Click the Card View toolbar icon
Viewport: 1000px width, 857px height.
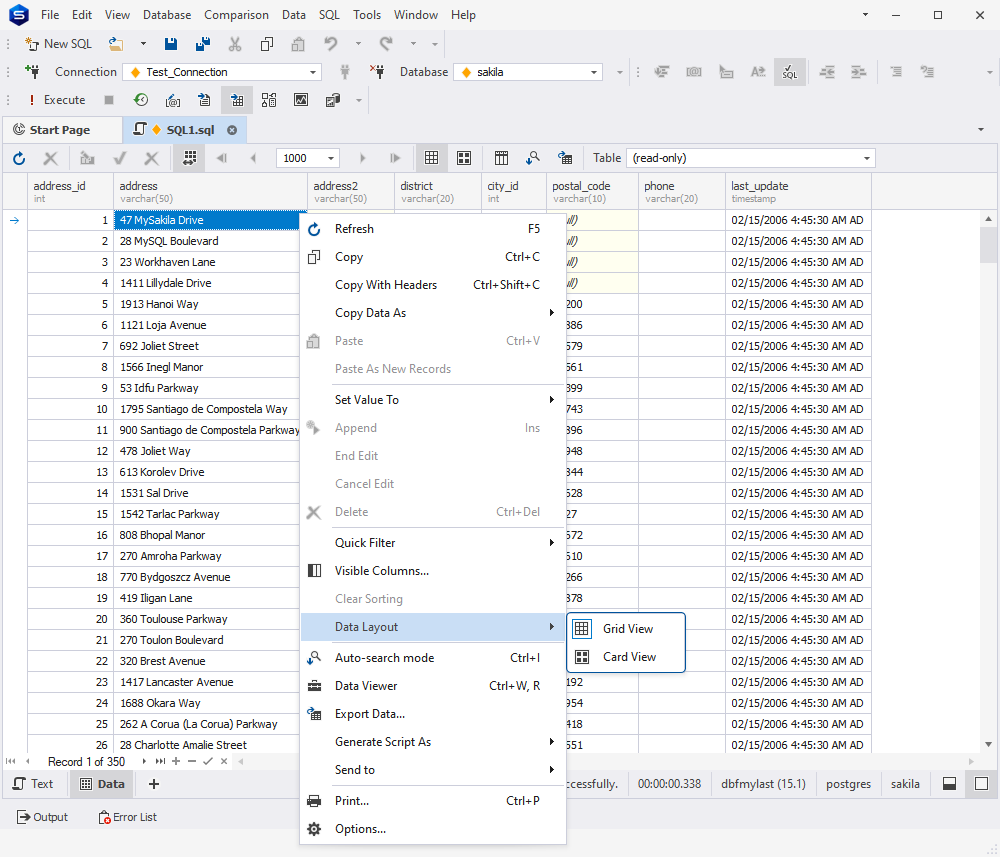[x=464, y=158]
